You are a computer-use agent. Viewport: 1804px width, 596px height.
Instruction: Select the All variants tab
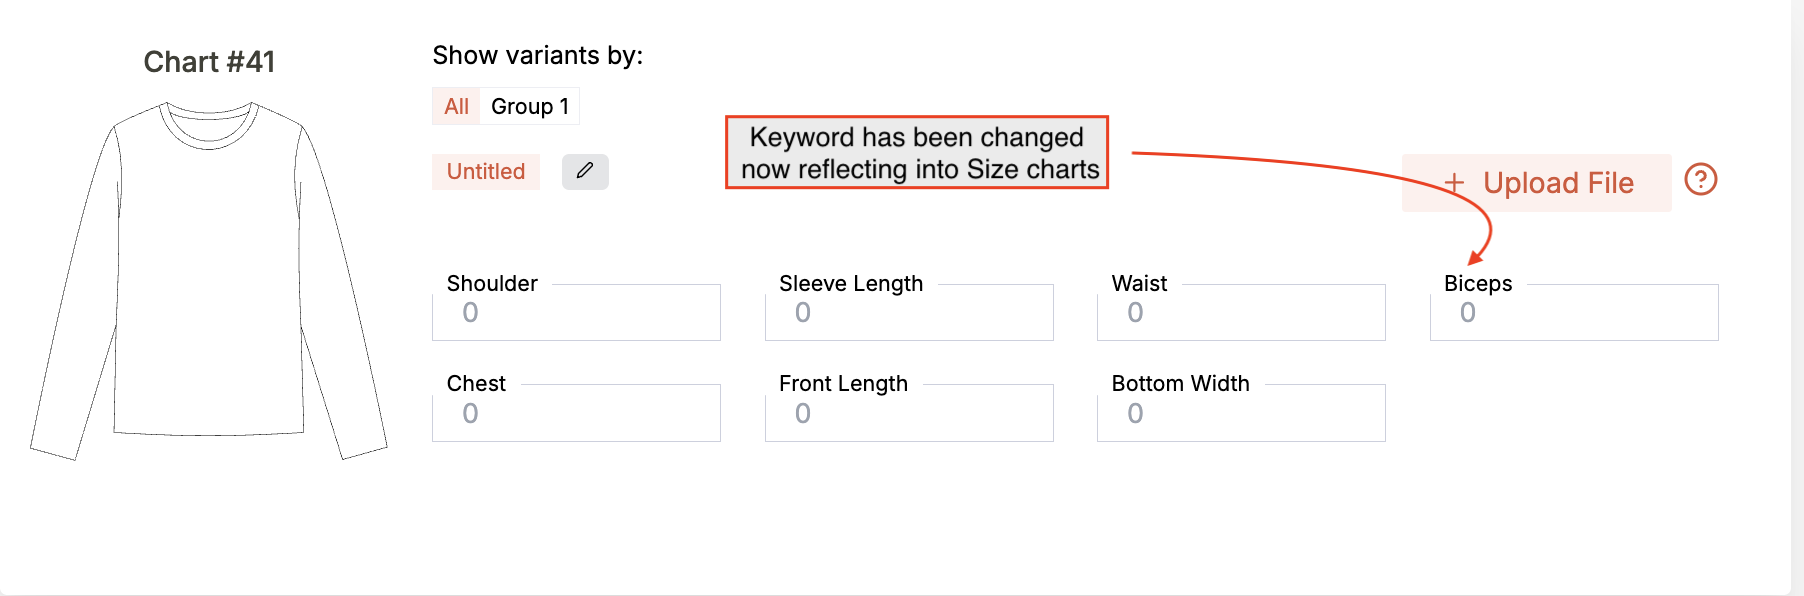click(x=456, y=106)
